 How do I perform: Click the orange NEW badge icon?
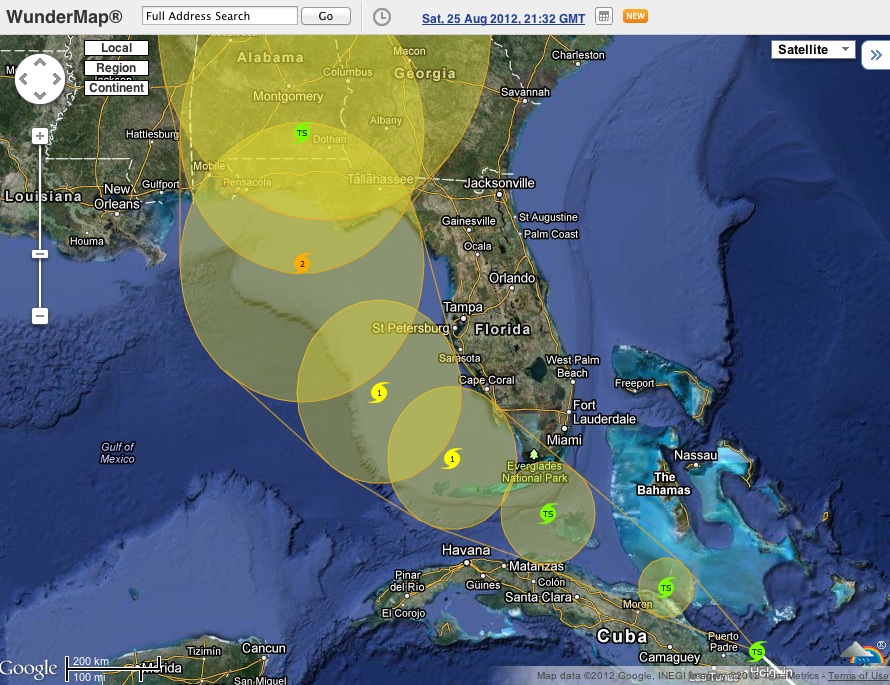[x=634, y=16]
